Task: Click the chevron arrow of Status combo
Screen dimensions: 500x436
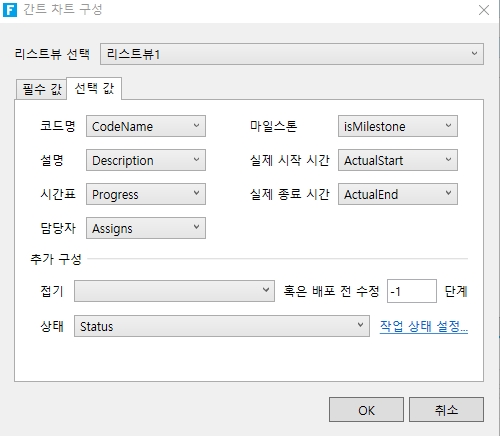Action: [x=360, y=325]
